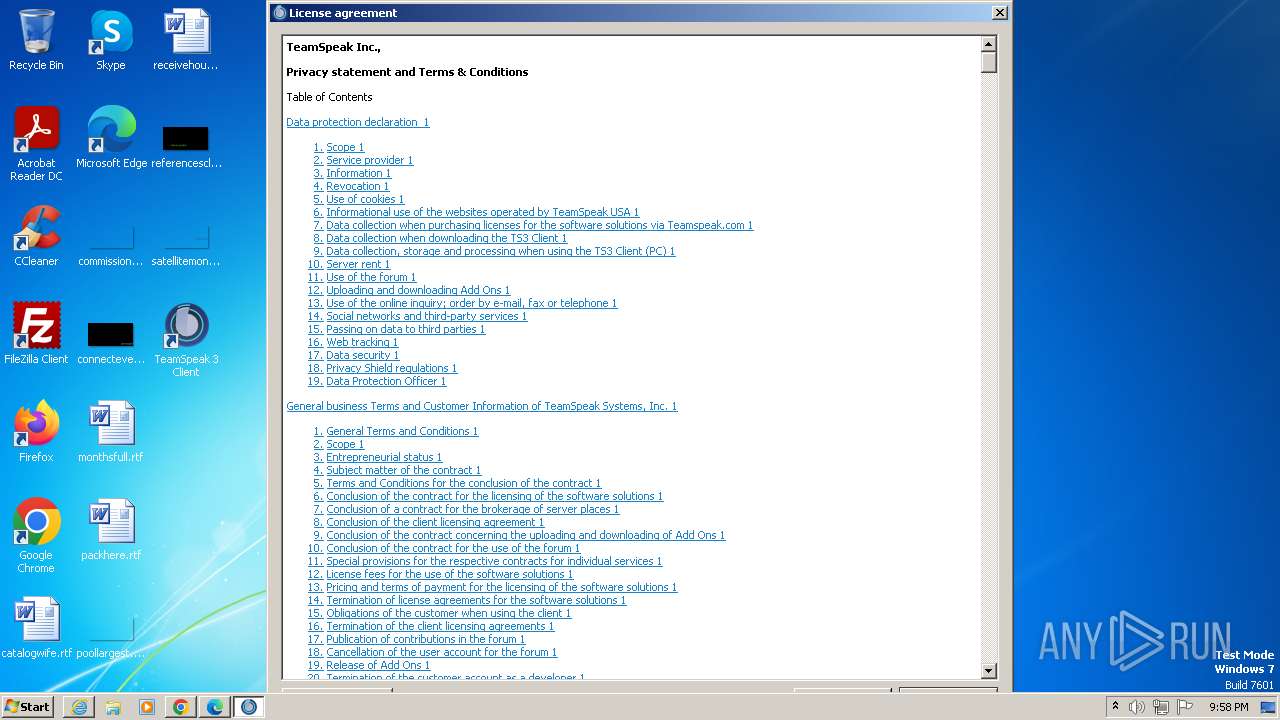Open General Terms and Conditions link
Viewport: 1280px width, 720px height.
coord(402,431)
